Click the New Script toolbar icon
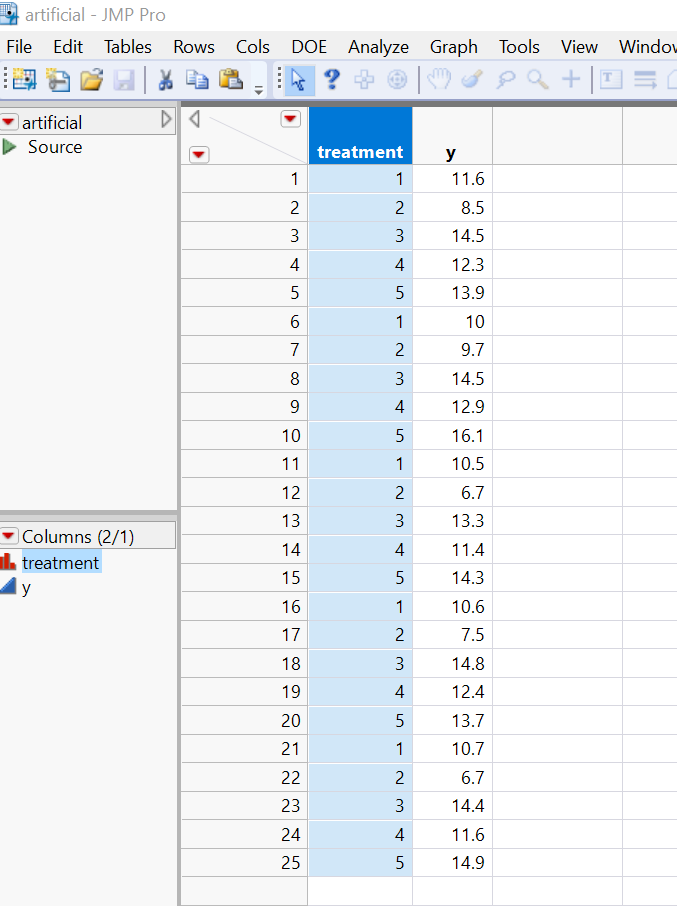This screenshot has width=677, height=906. pos(58,80)
